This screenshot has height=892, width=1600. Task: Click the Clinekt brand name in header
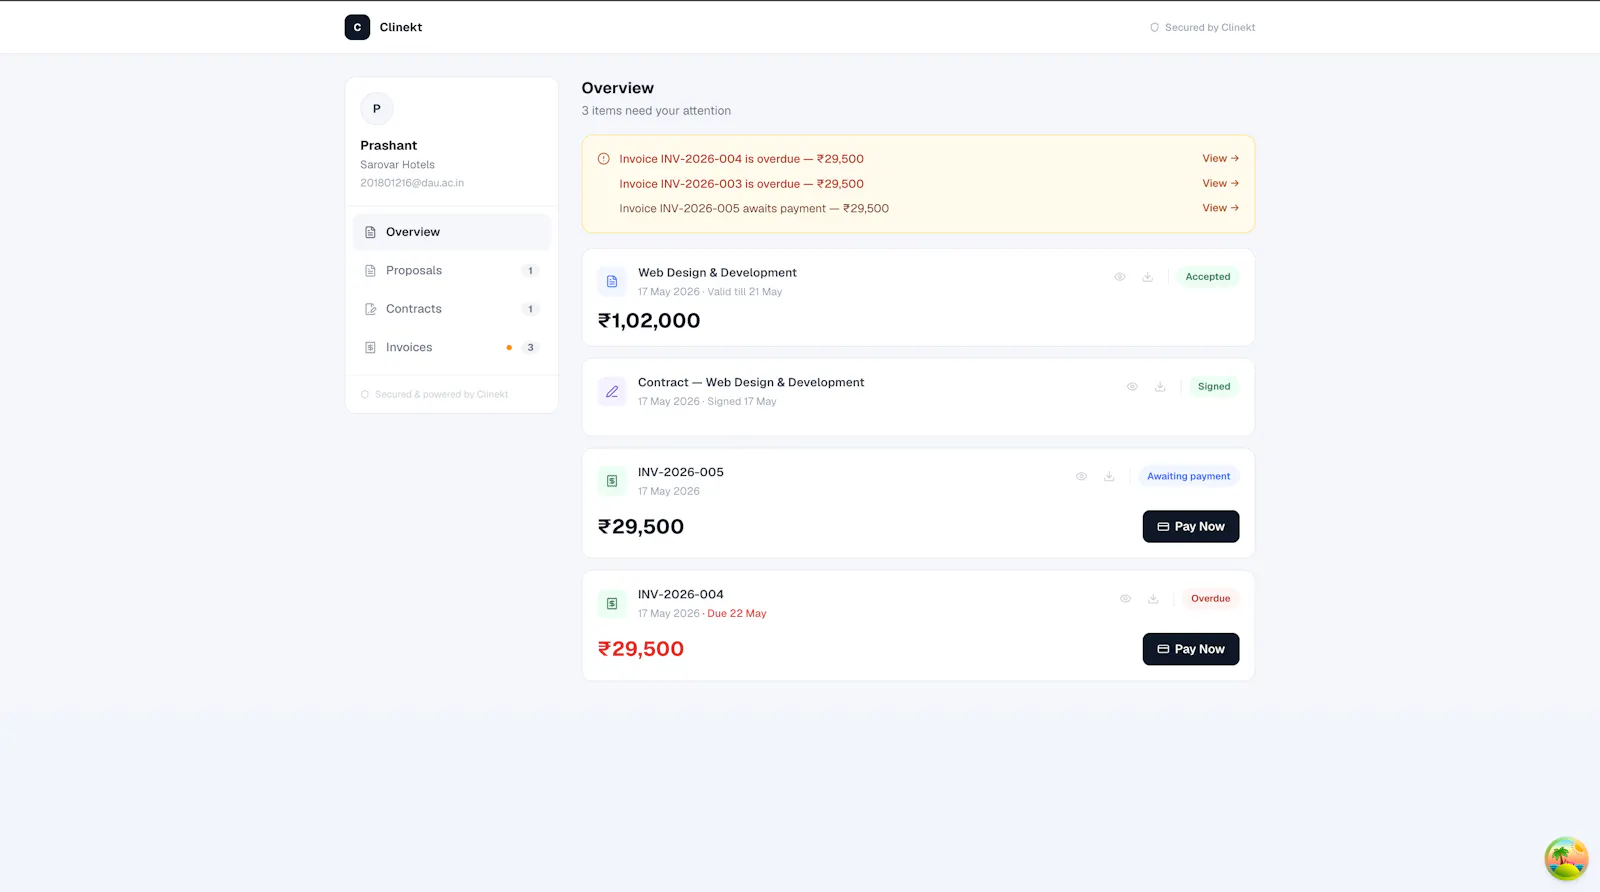click(x=401, y=28)
